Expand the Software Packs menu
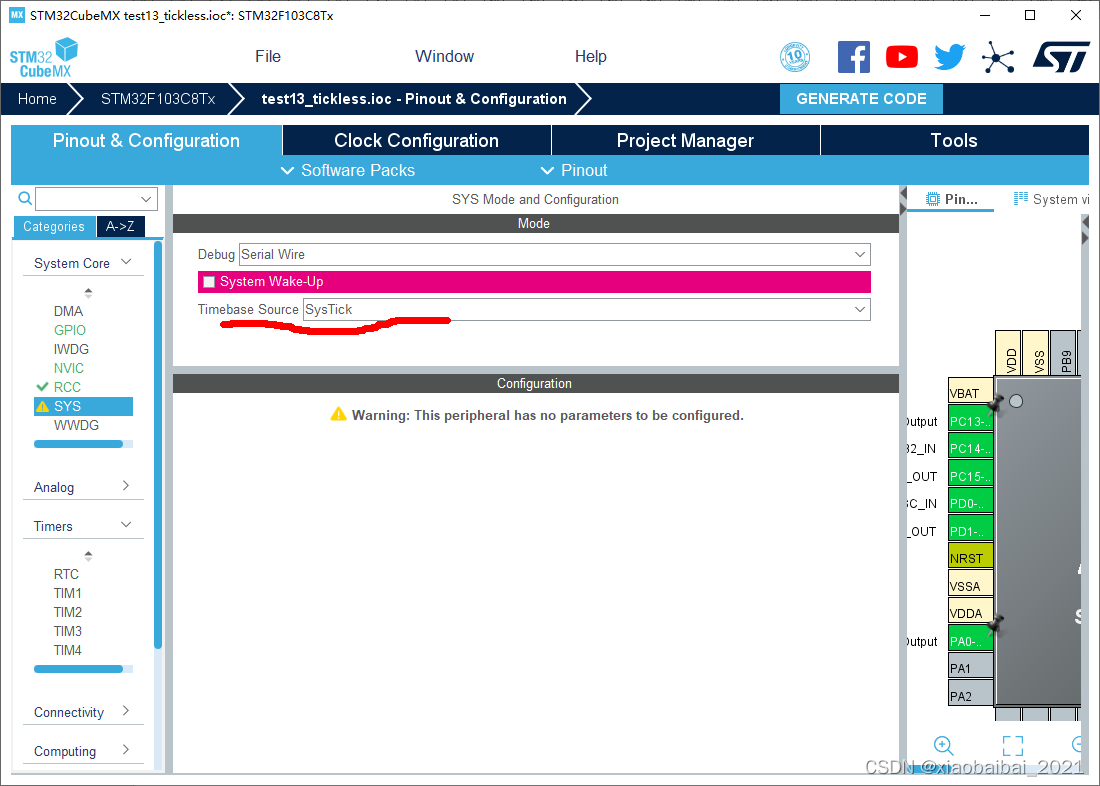Screen dimensions: 1100x786 [347, 171]
